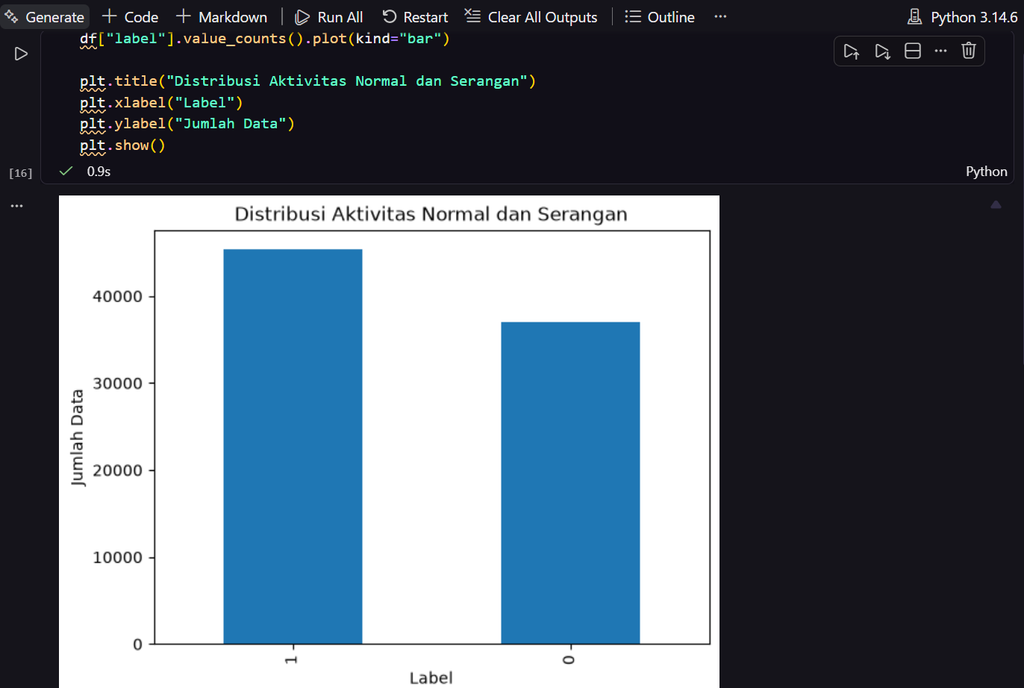Add a new Code cell

[x=131, y=17]
